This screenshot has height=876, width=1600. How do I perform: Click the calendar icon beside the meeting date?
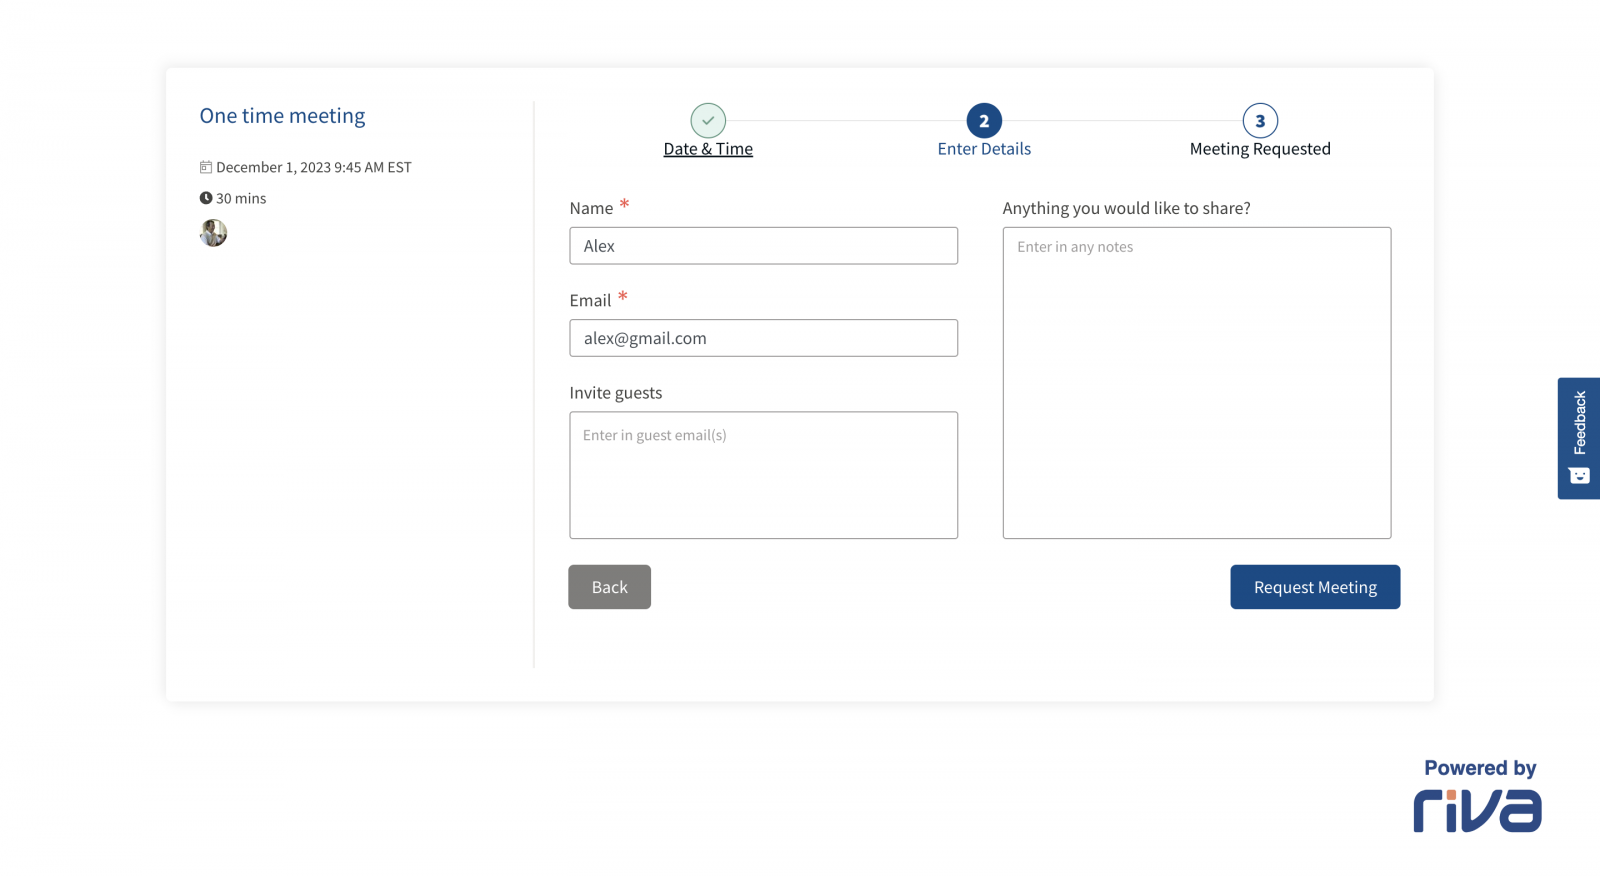pos(206,167)
